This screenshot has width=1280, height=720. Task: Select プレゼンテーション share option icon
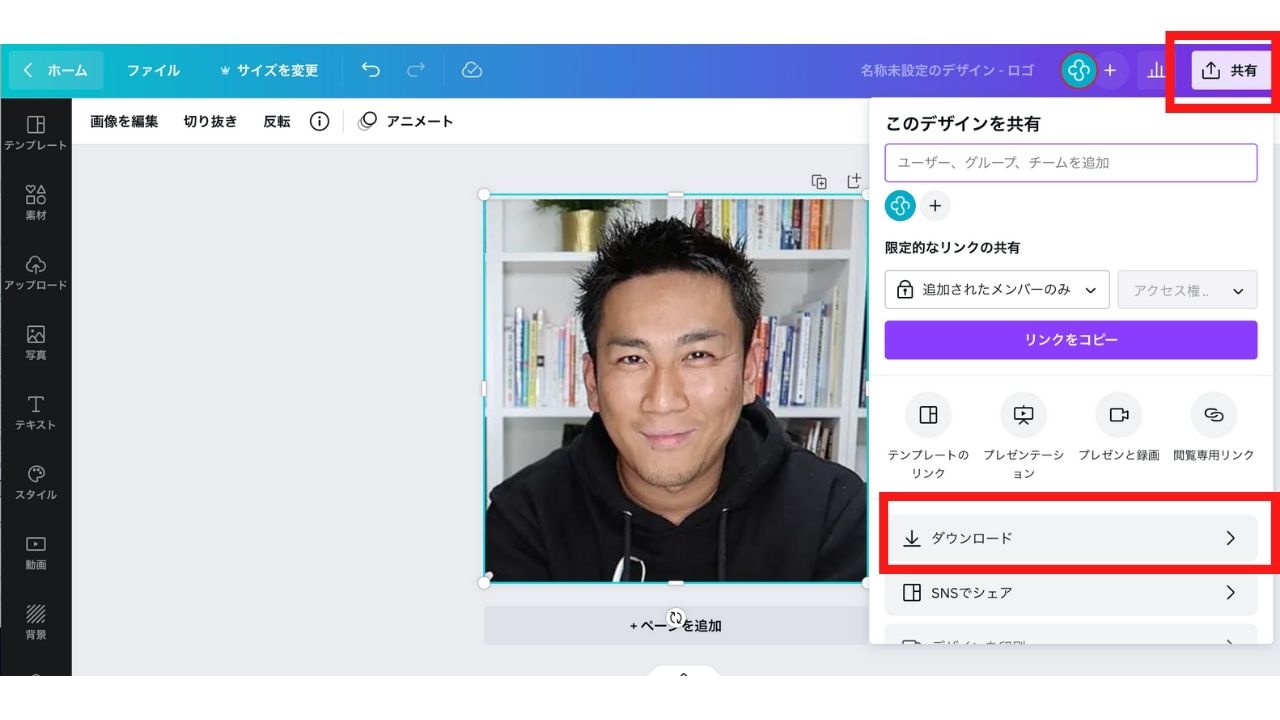point(1023,415)
